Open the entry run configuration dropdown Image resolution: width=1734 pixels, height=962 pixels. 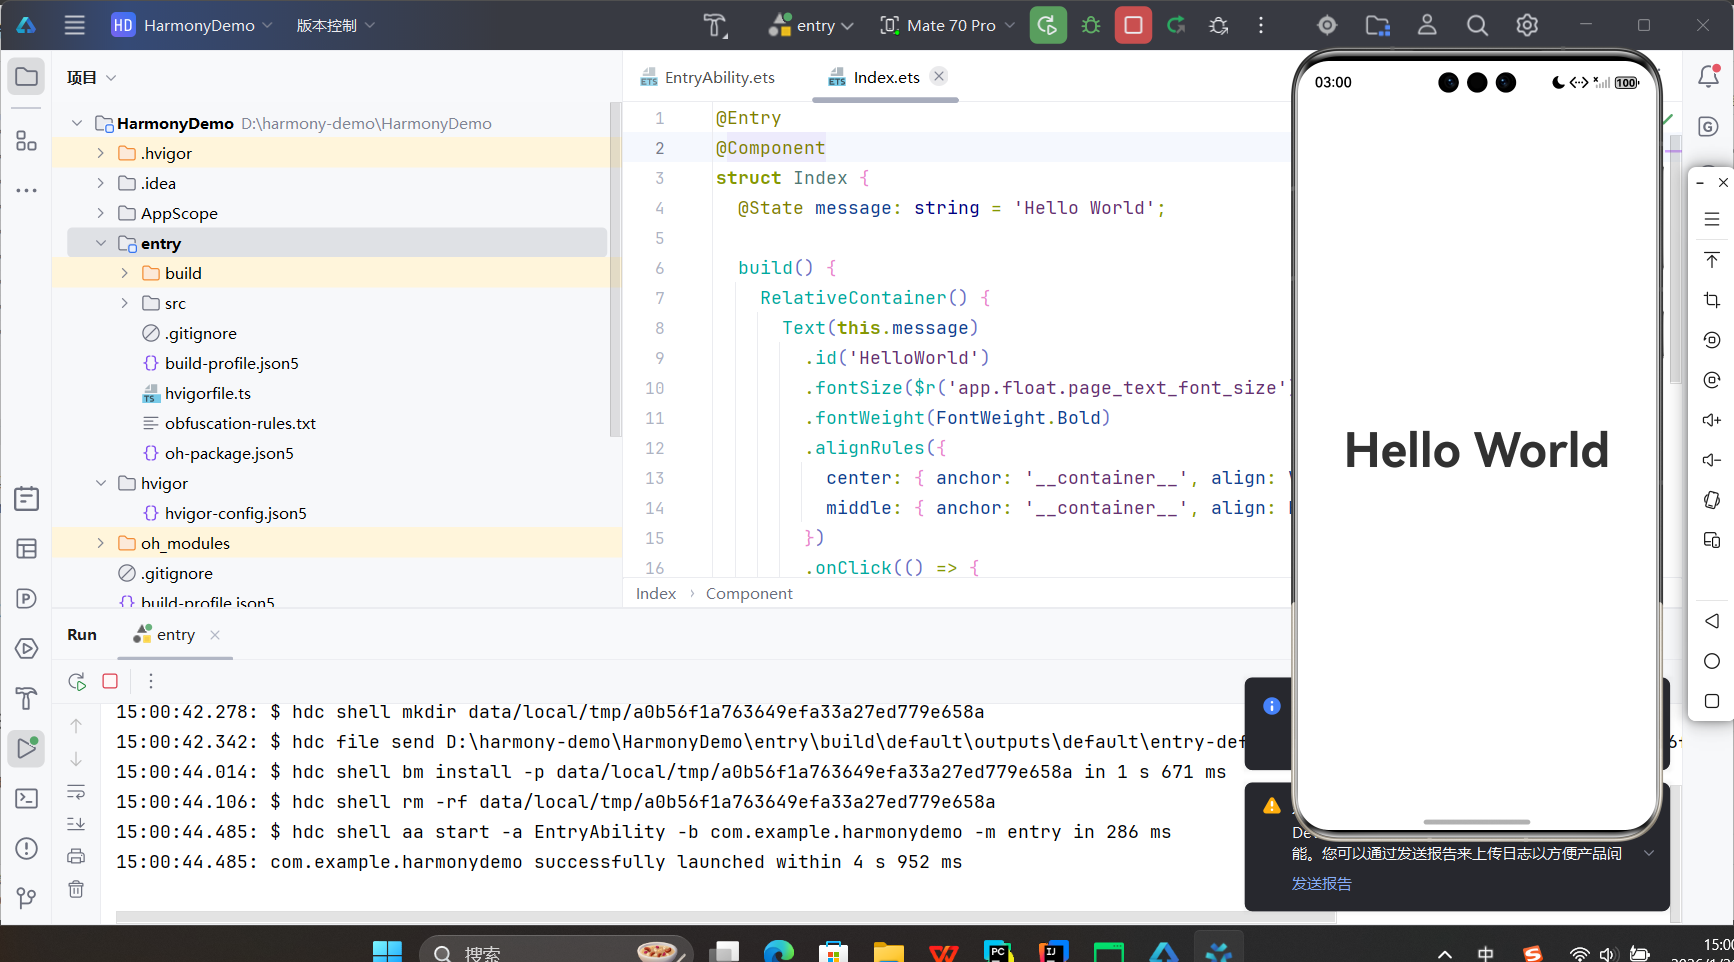[811, 25]
